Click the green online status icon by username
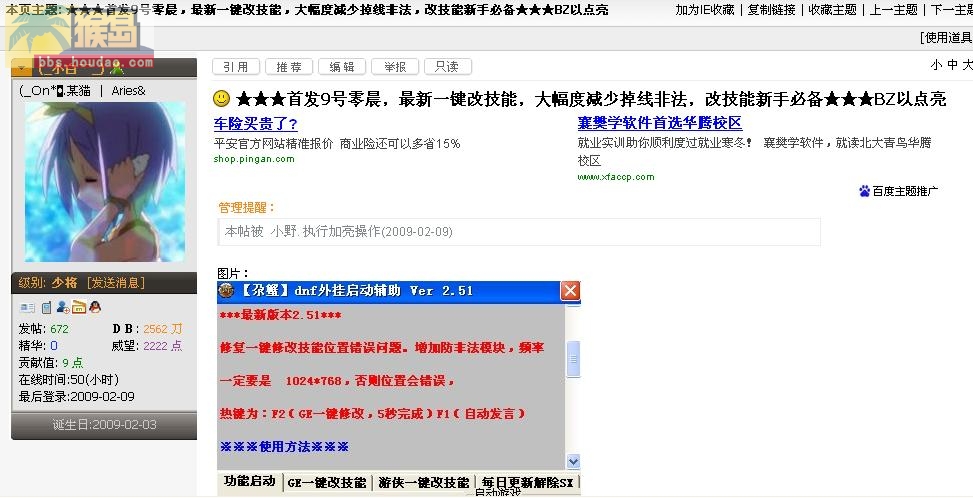The image size is (973, 498). [x=117, y=68]
